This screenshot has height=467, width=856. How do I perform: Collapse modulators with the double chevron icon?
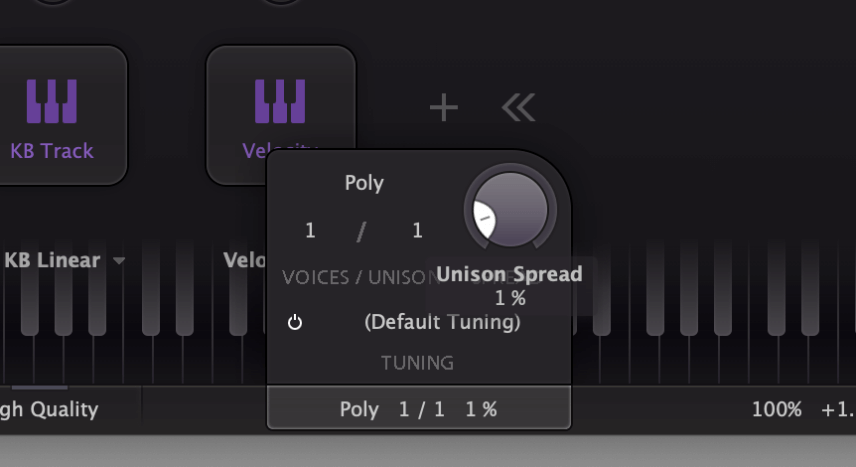point(519,107)
